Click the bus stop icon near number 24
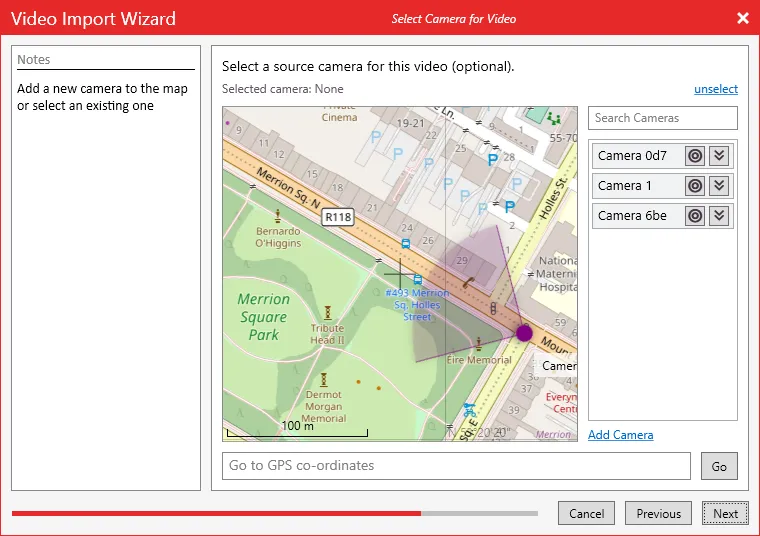This screenshot has width=760, height=536. [406, 244]
